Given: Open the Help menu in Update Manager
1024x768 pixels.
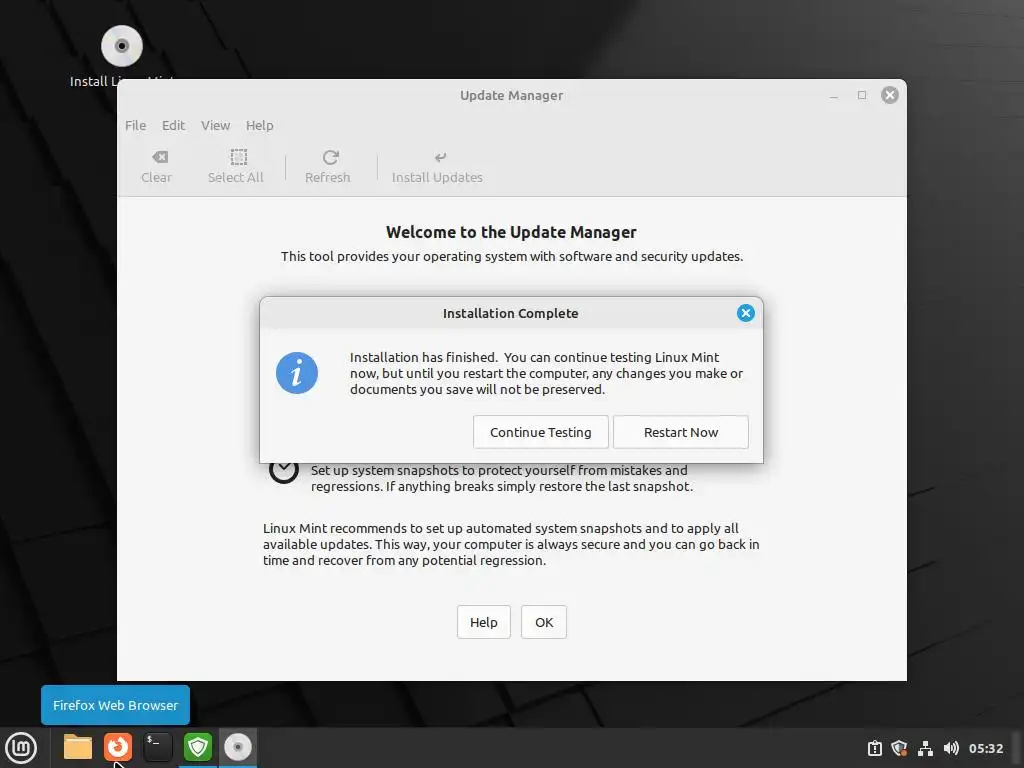Looking at the screenshot, I should [259, 125].
